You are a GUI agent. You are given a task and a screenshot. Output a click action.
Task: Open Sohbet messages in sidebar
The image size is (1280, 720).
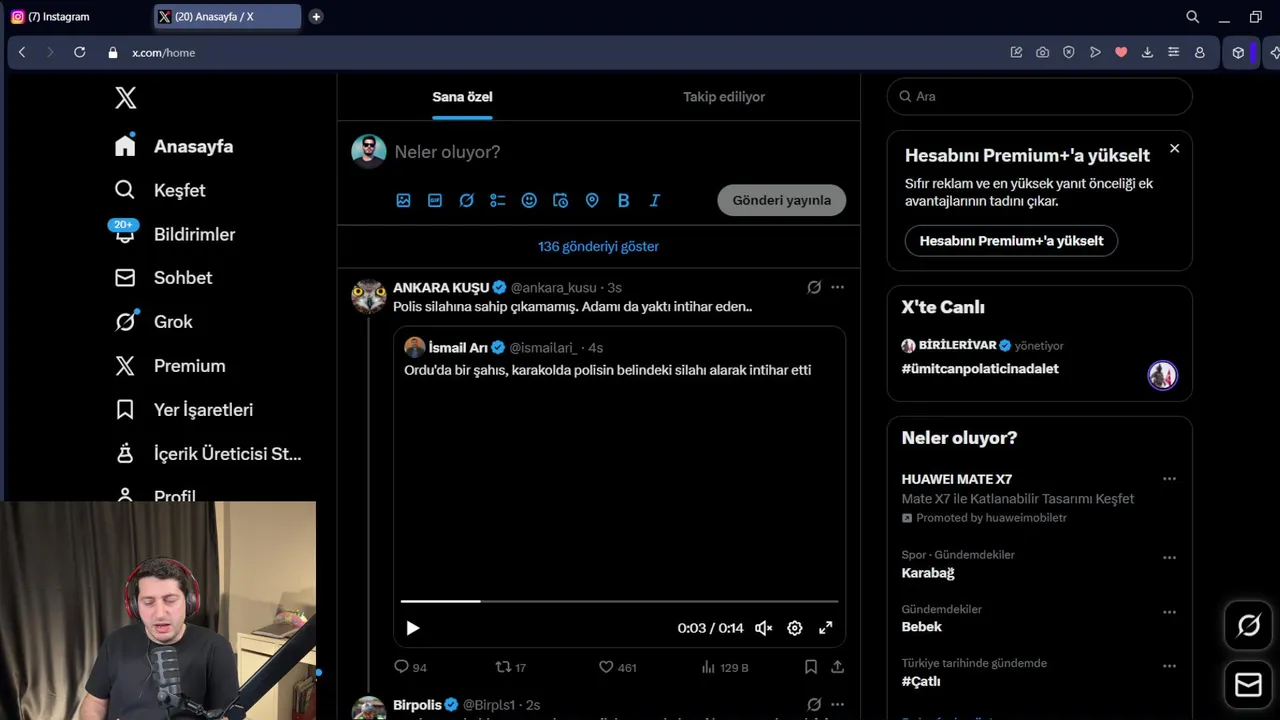(x=163, y=278)
